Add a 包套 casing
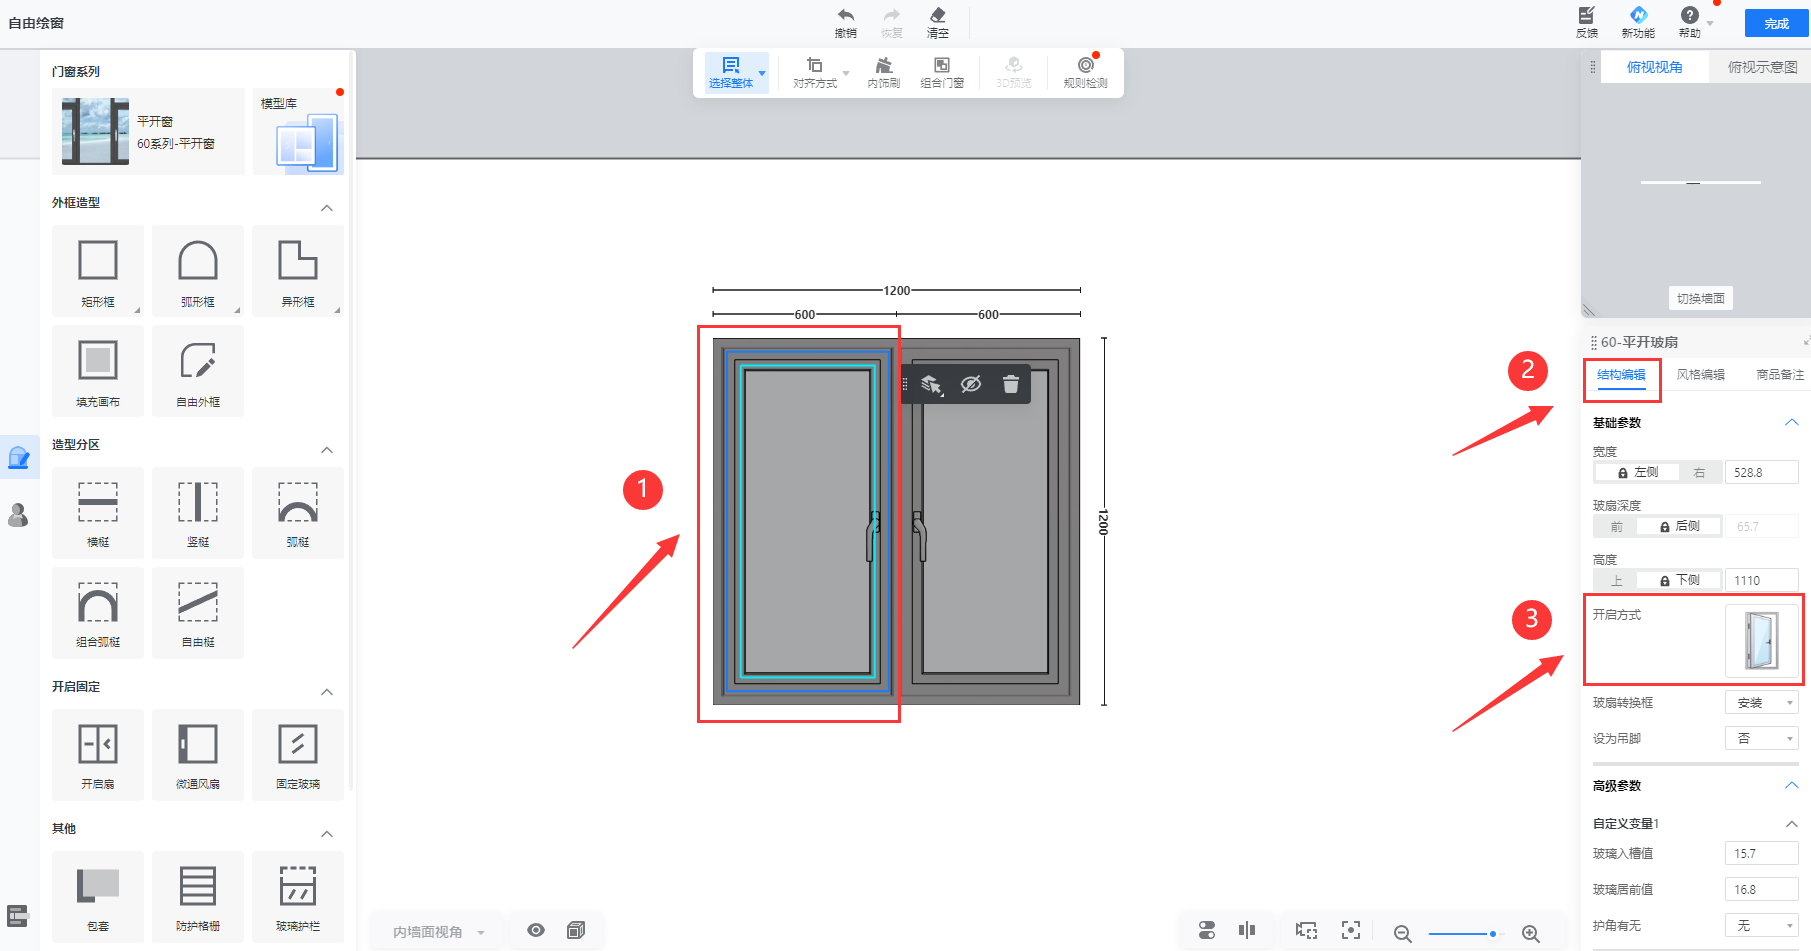This screenshot has height=951, width=1811. (98, 897)
